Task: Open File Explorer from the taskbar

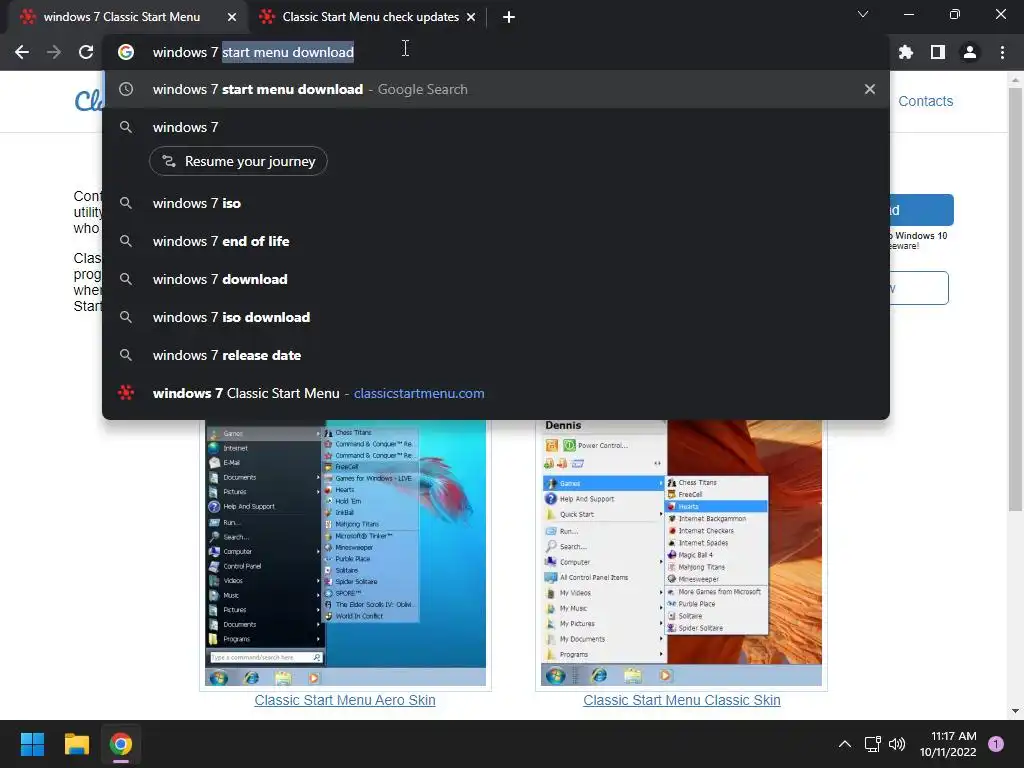Action: coord(76,744)
